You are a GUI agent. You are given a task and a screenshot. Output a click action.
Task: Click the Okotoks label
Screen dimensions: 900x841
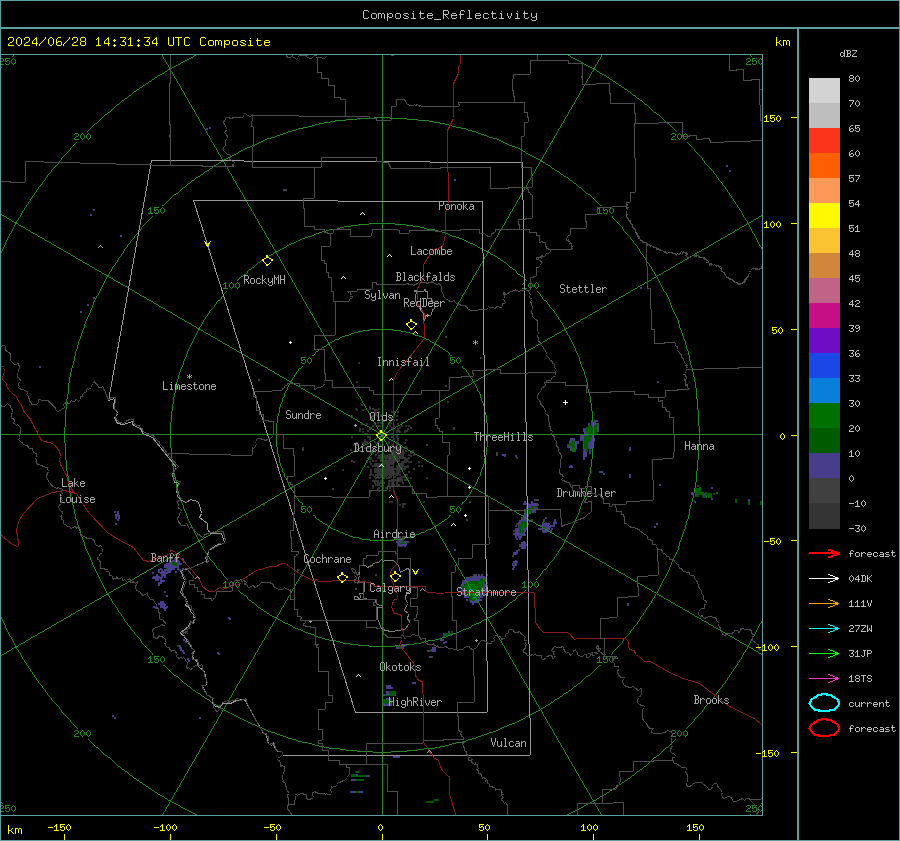(x=400, y=667)
